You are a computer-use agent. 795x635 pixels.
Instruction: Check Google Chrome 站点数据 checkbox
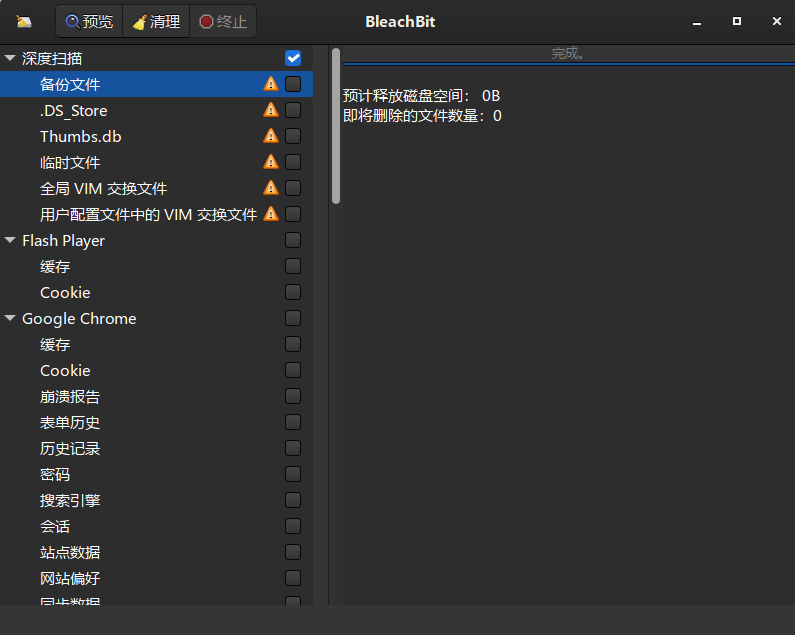coord(293,552)
